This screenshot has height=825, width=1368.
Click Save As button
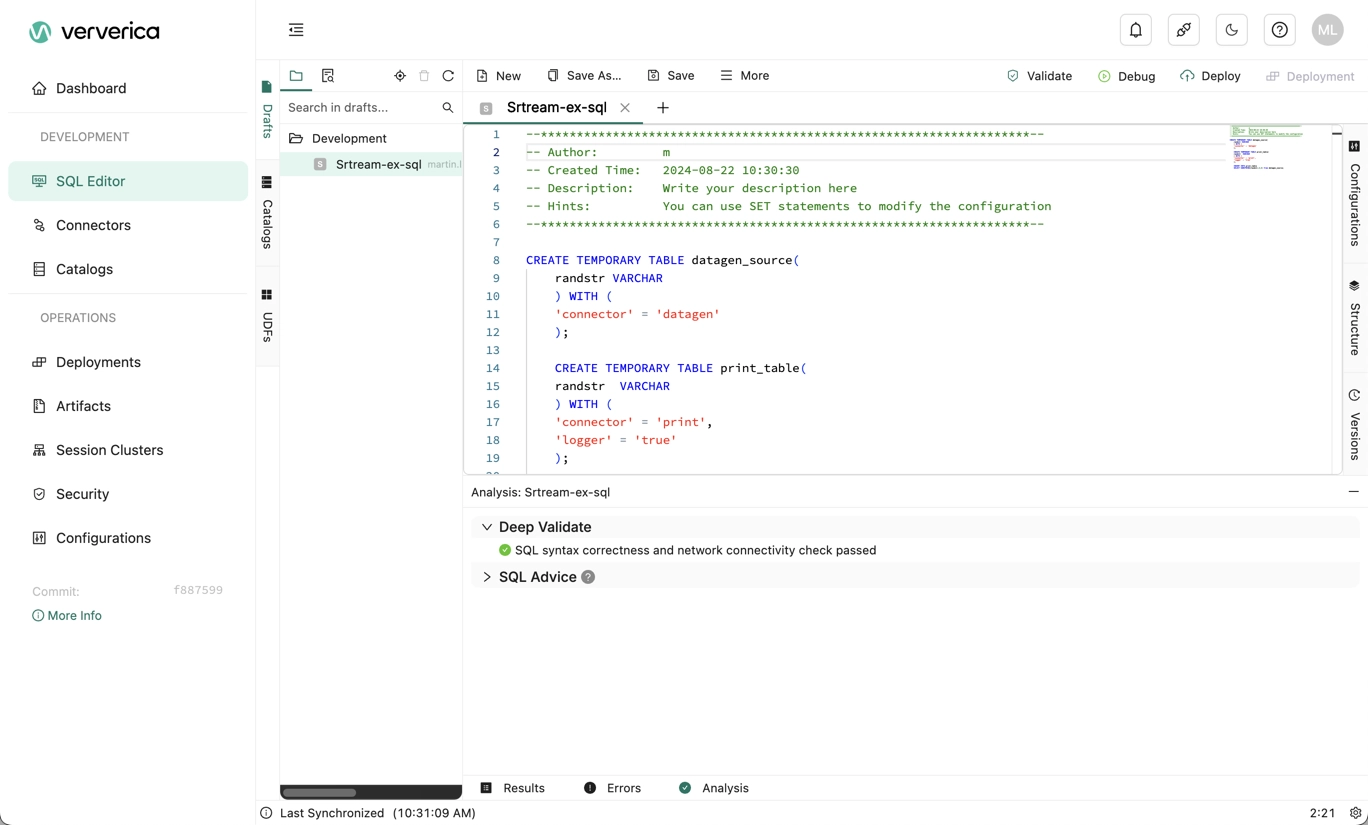[x=584, y=76]
